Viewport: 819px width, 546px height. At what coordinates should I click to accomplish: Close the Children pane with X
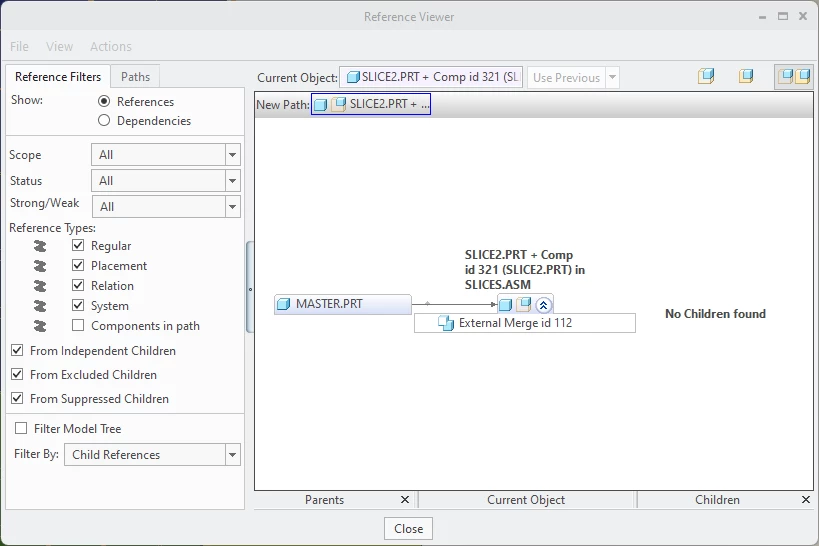tap(806, 500)
